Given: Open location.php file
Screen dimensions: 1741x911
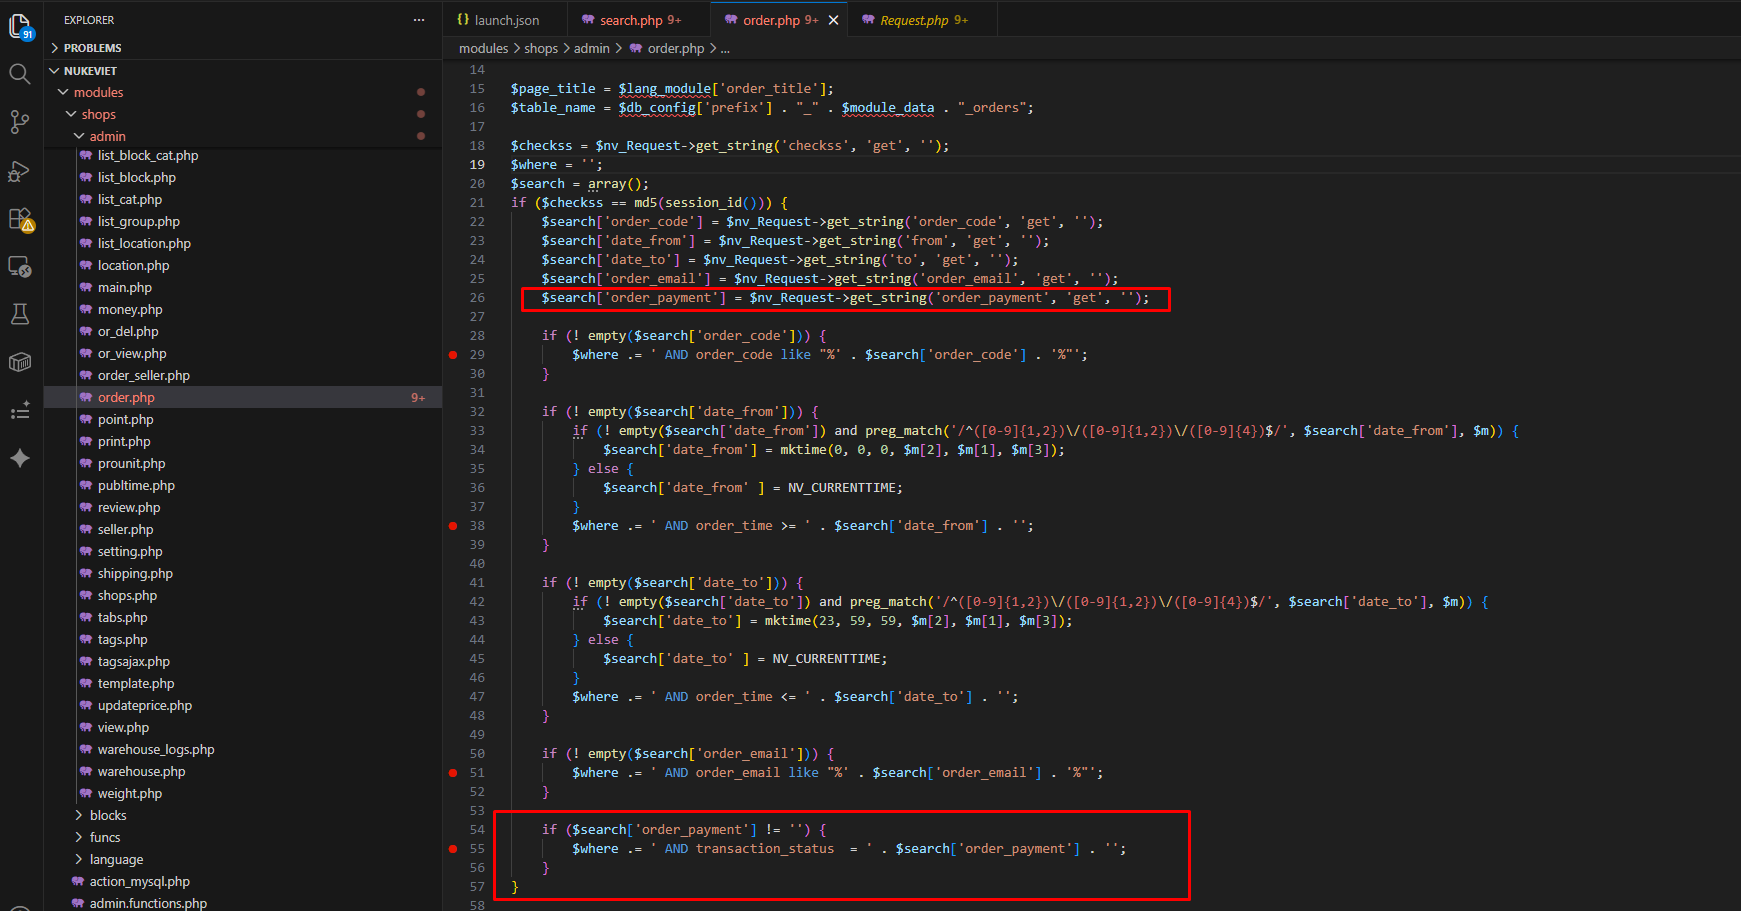Looking at the screenshot, I should [134, 266].
